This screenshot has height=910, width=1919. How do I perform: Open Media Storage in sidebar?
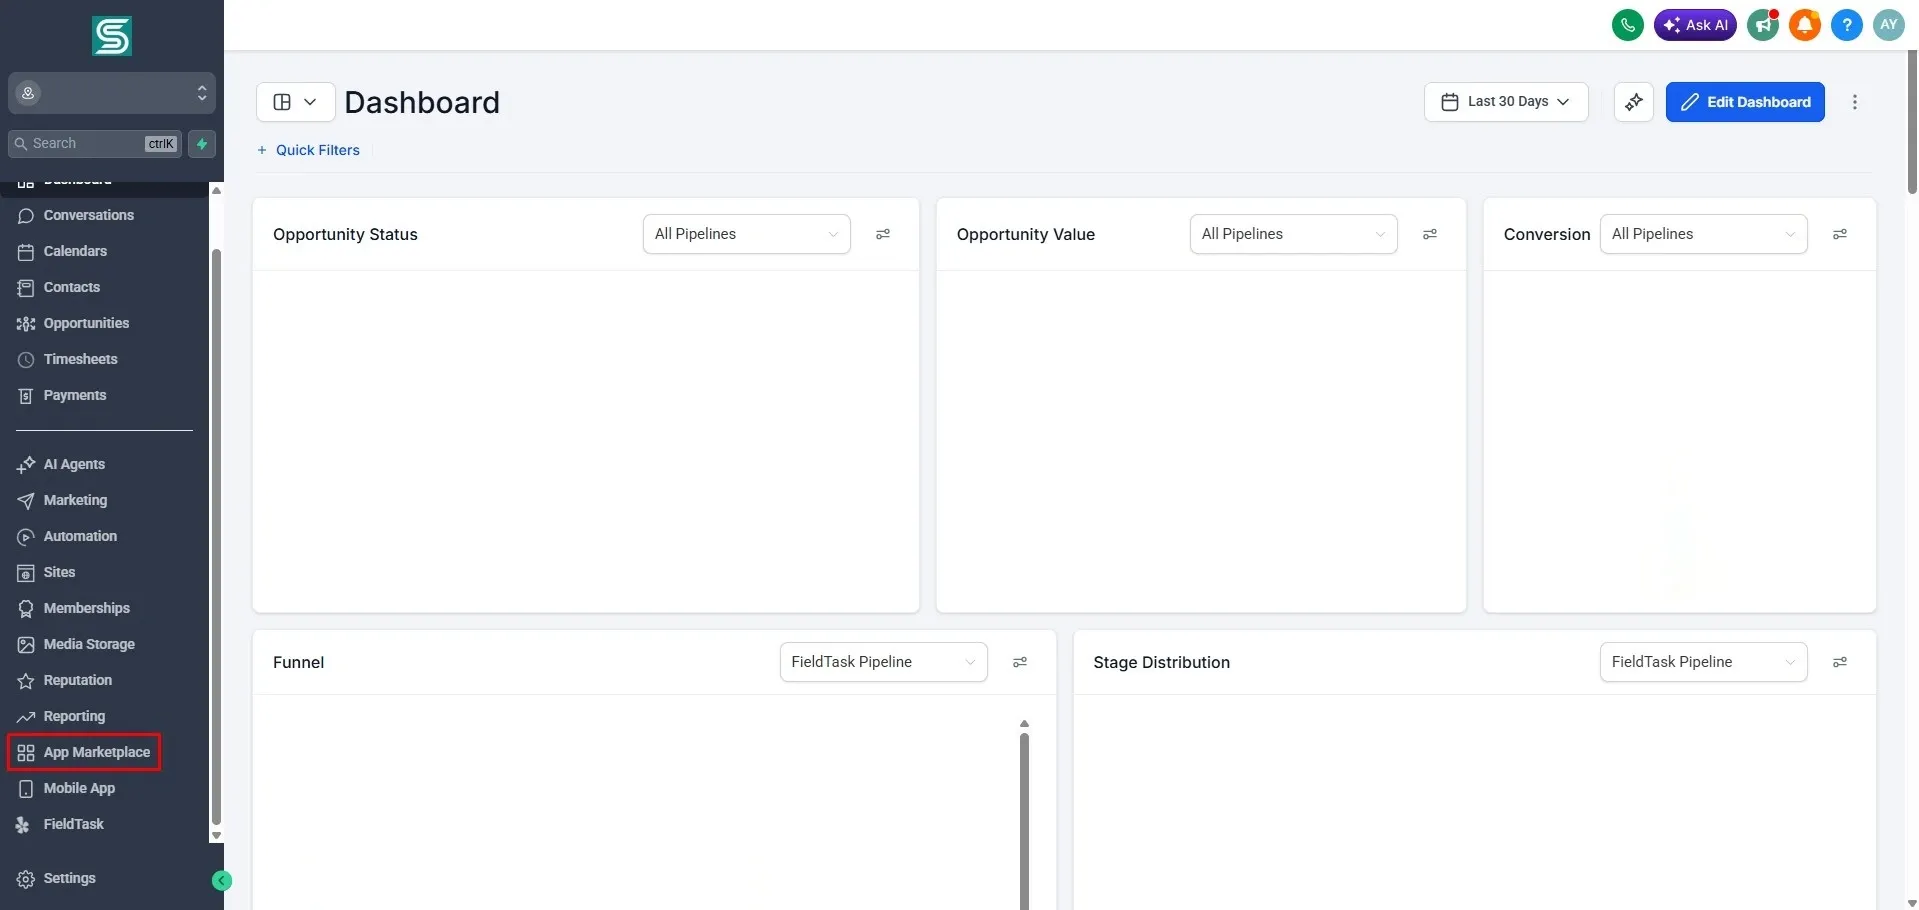pyautogui.click(x=89, y=645)
